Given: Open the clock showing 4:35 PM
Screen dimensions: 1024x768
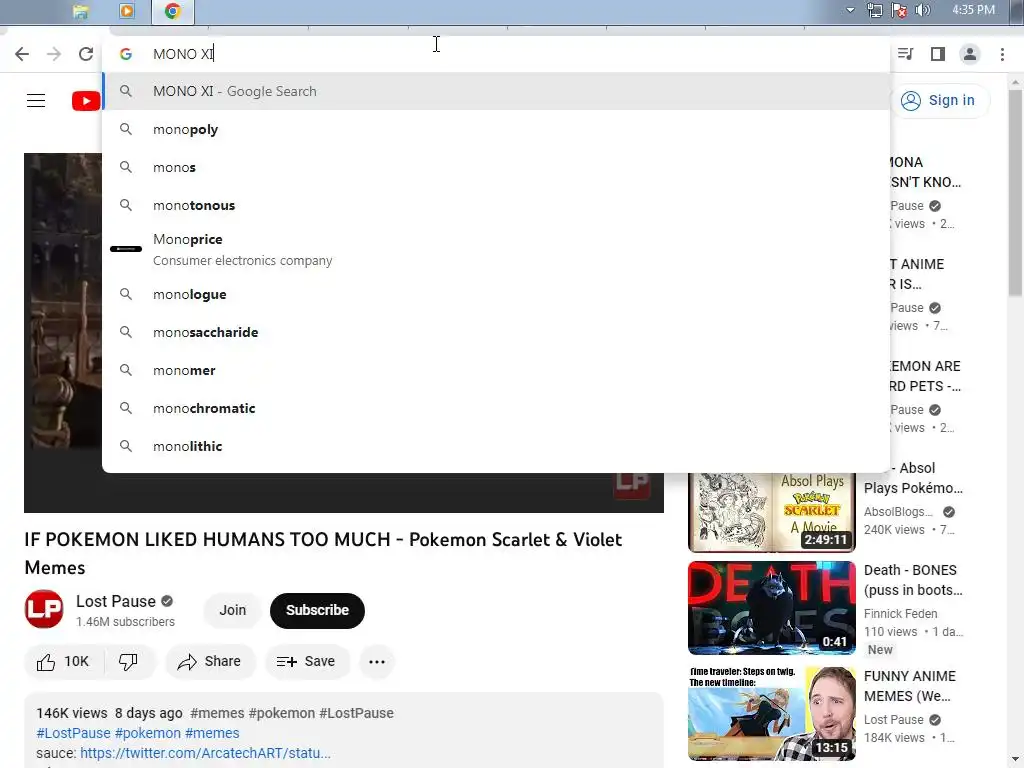Looking at the screenshot, I should pyautogui.click(x=973, y=10).
